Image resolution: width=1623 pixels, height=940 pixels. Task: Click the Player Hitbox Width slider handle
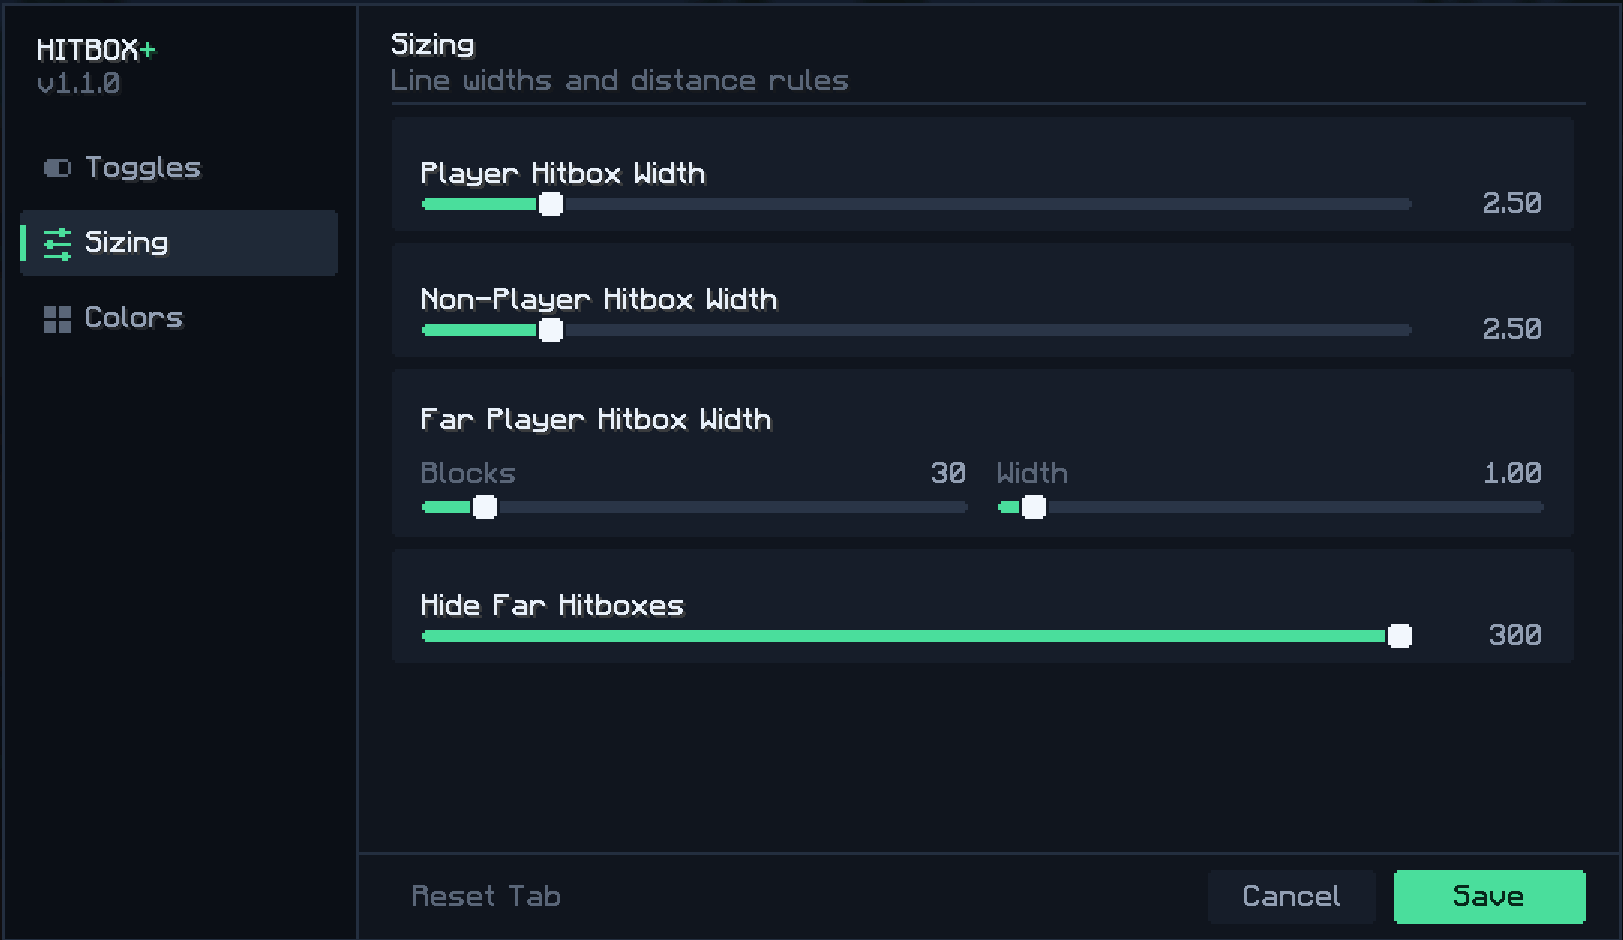tap(551, 204)
